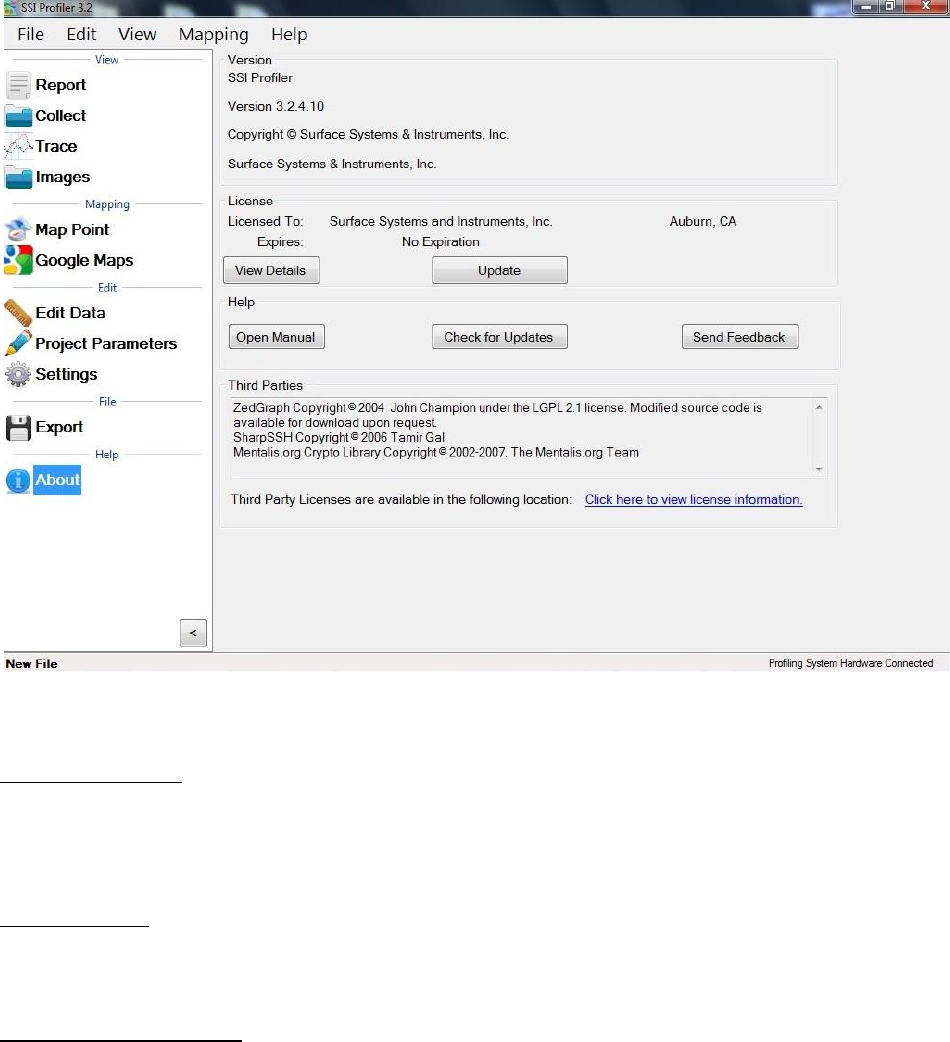Select the highlighted About label
This screenshot has height=1042, width=950.
point(57,480)
